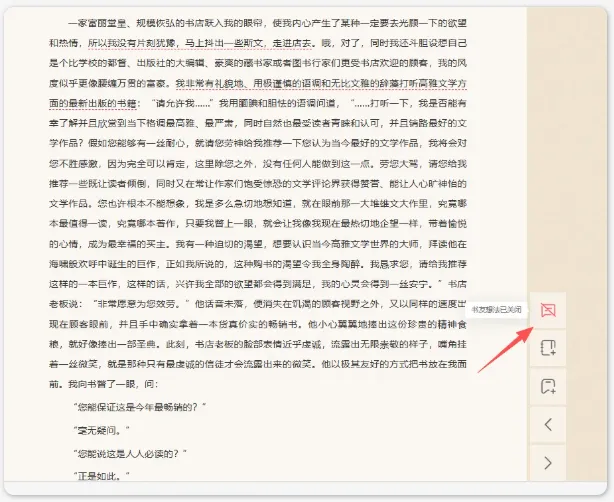This screenshot has width=614, height=502.
Task: Click the dialogue line "正是如此。"
Action: 101,476
